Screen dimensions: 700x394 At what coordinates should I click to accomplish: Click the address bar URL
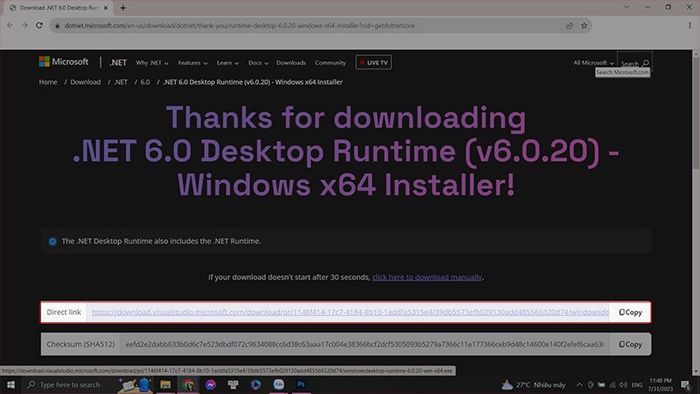point(239,26)
